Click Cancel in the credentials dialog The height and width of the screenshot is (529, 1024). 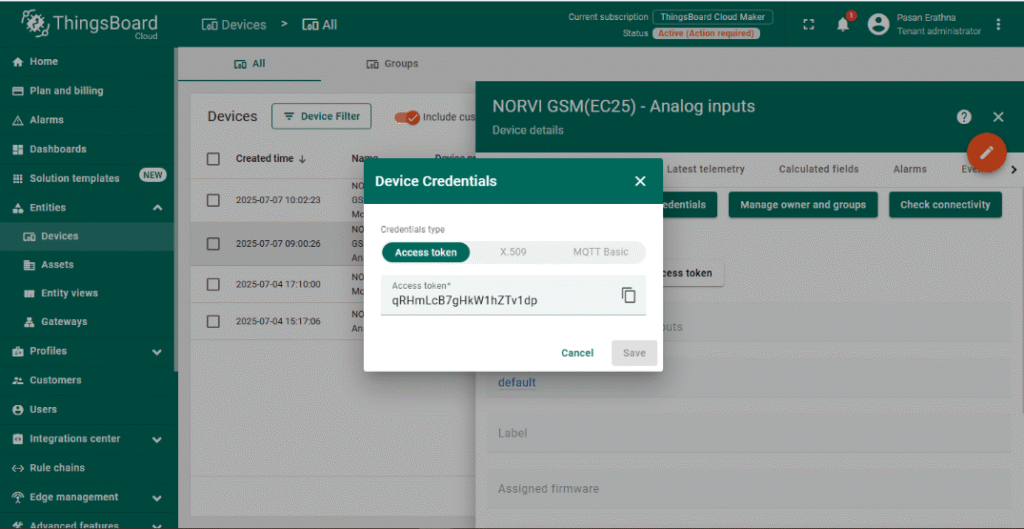(577, 353)
